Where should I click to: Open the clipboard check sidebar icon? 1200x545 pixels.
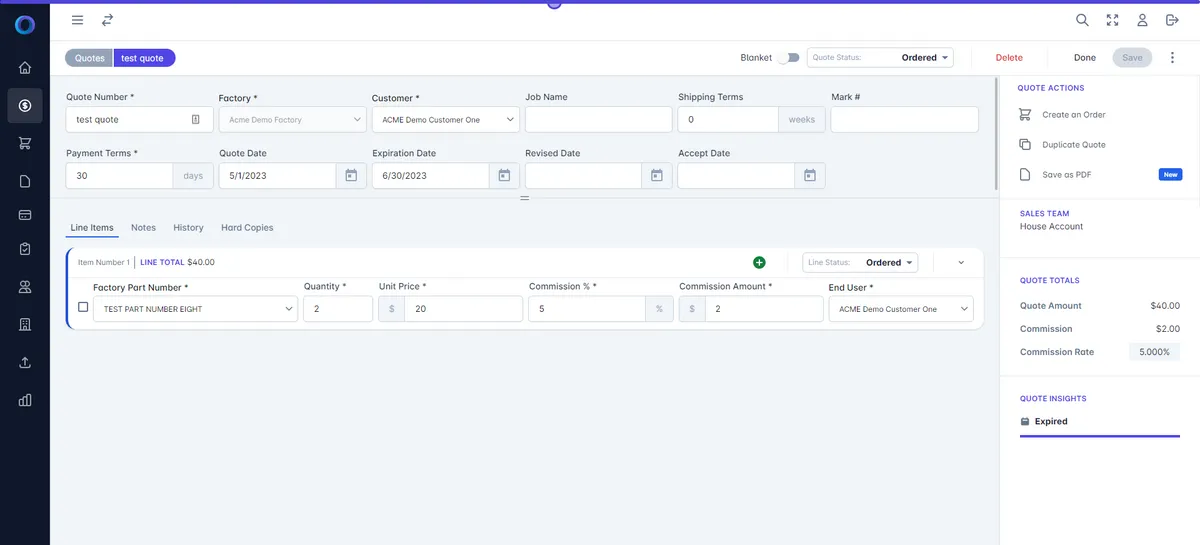[25, 249]
